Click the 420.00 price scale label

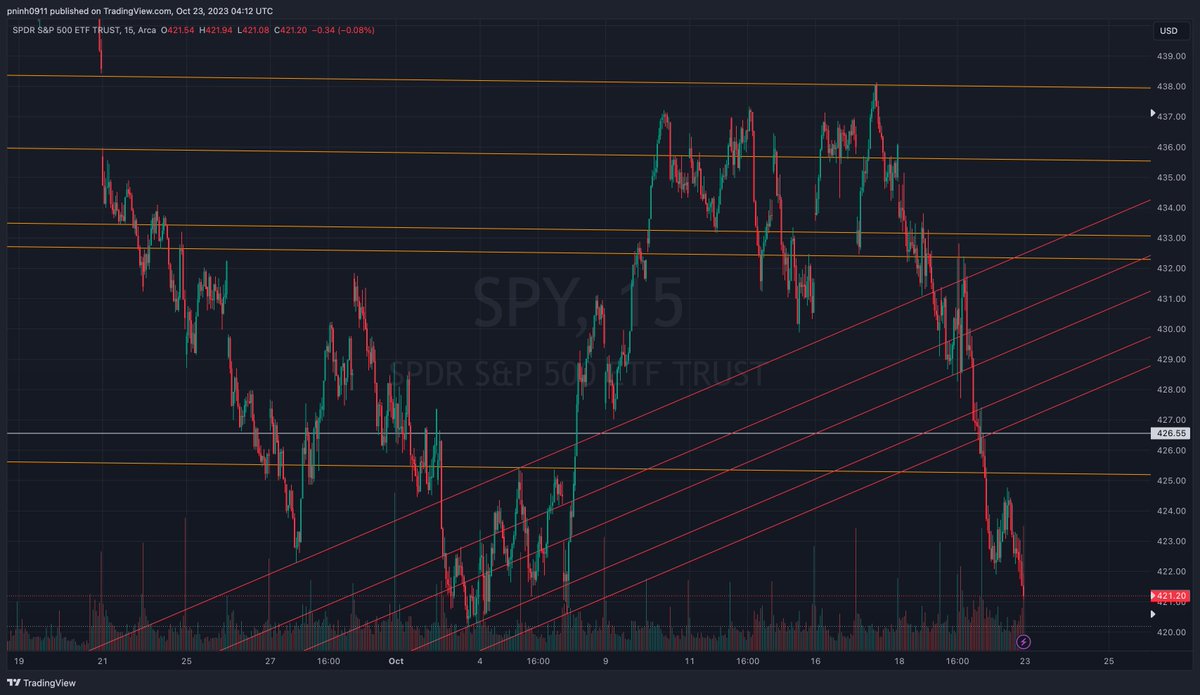[1172, 632]
